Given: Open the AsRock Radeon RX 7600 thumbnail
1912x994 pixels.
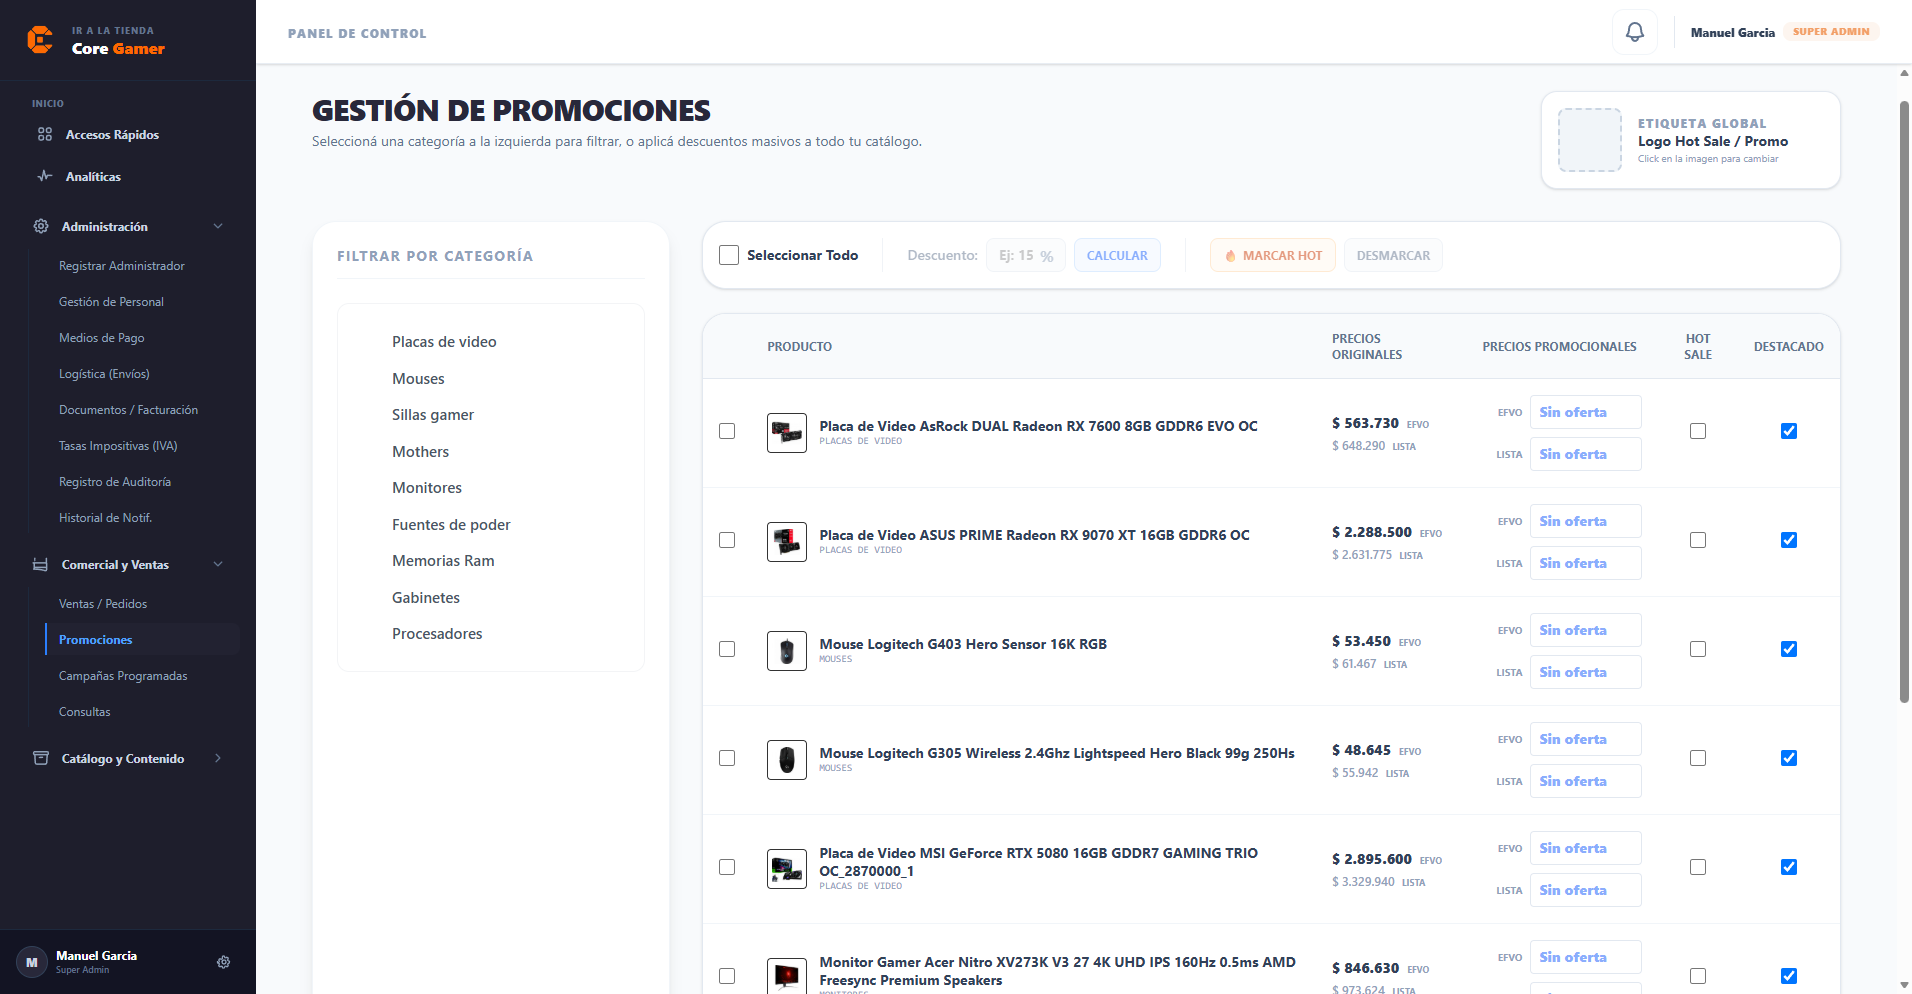Looking at the screenshot, I should click(x=787, y=433).
